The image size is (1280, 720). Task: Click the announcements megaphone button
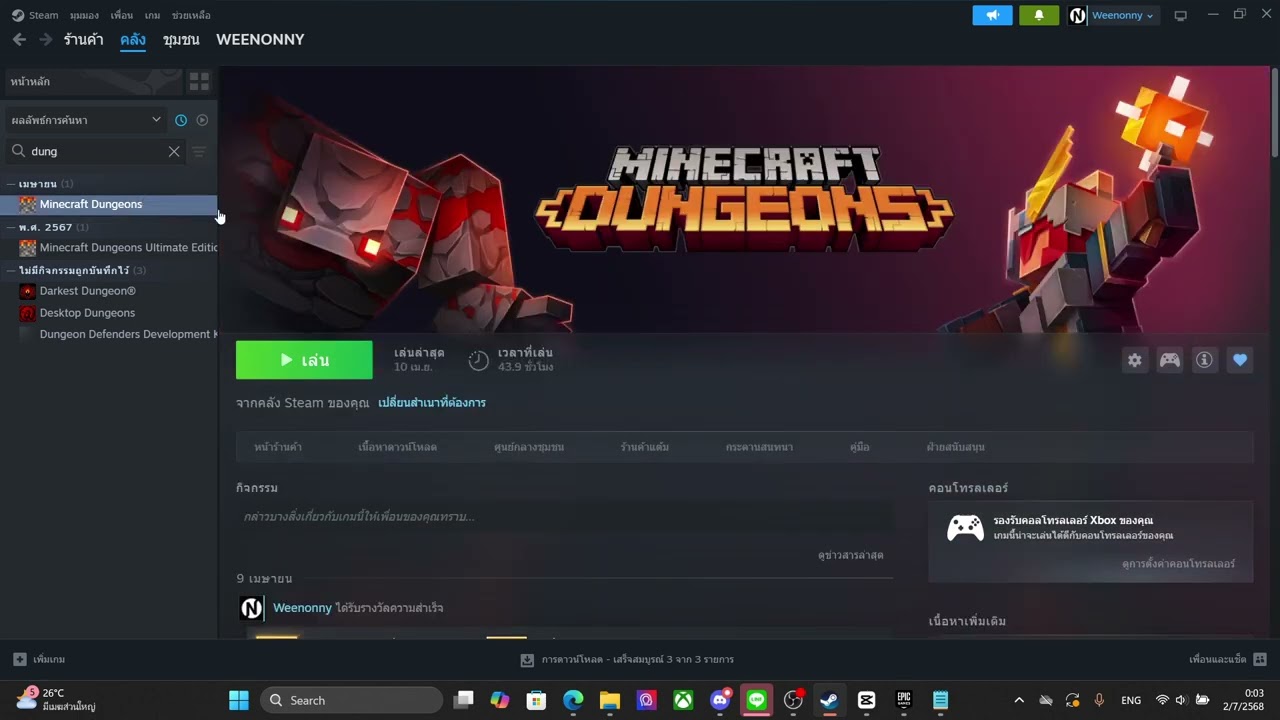pos(993,15)
